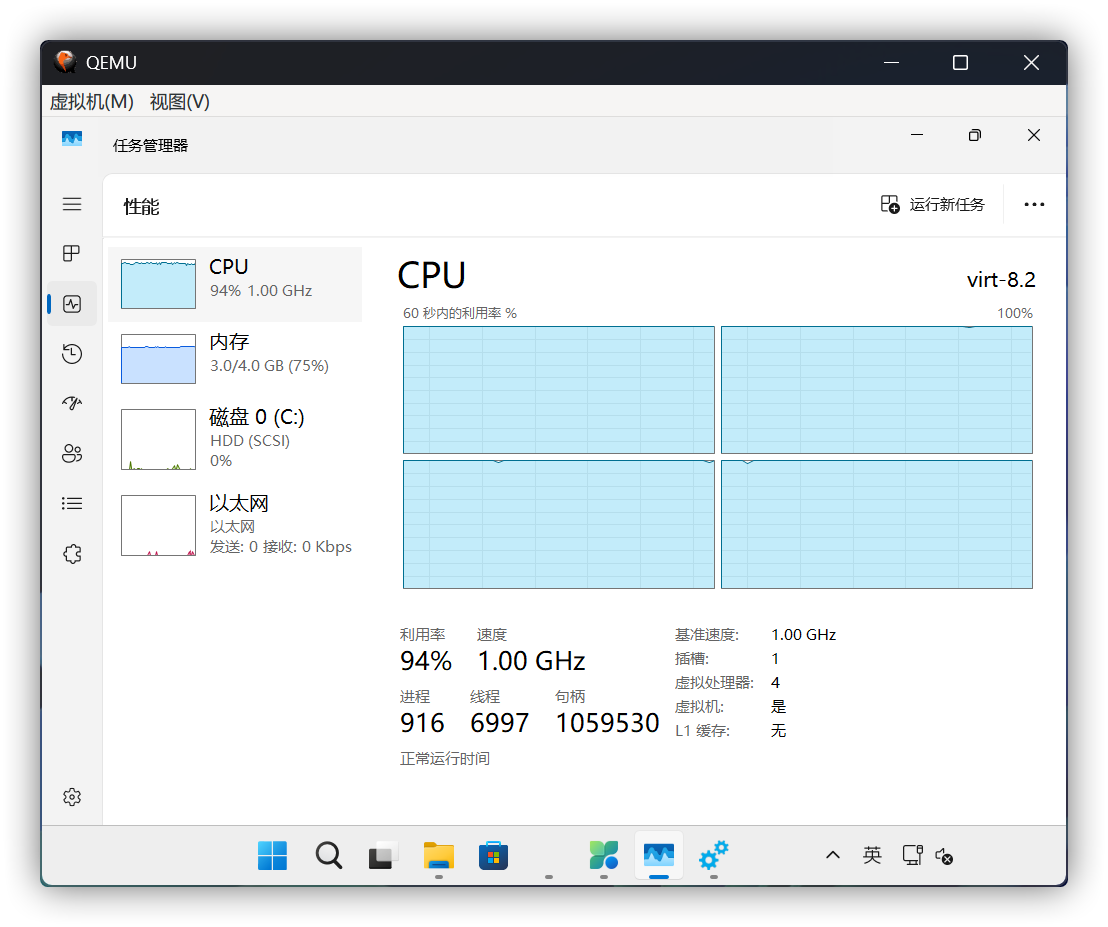
Task: Select the 以太网 network item
Action: [234, 525]
